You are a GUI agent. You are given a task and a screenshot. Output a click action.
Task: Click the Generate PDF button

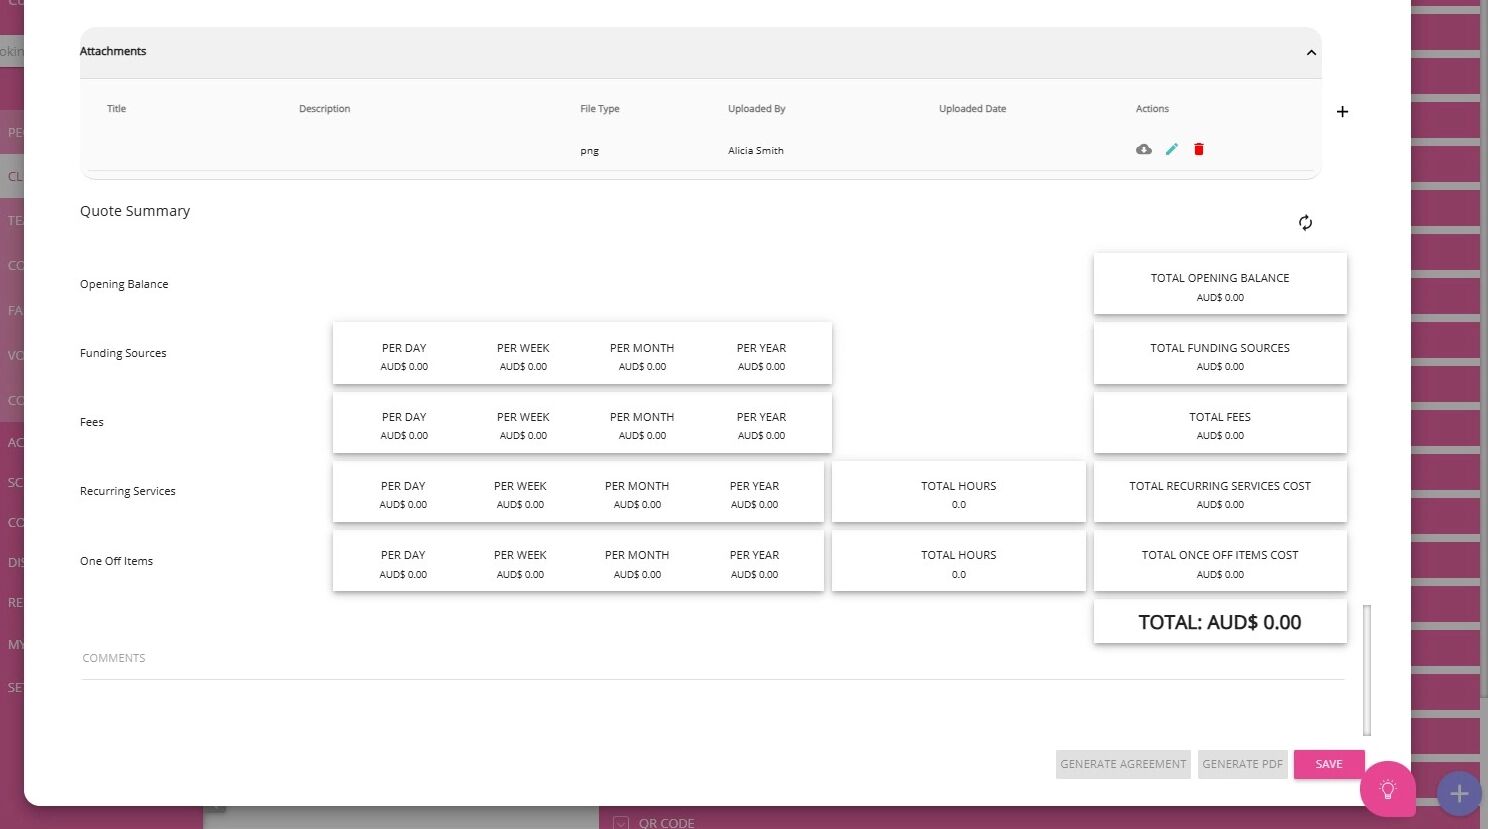pyautogui.click(x=1242, y=764)
